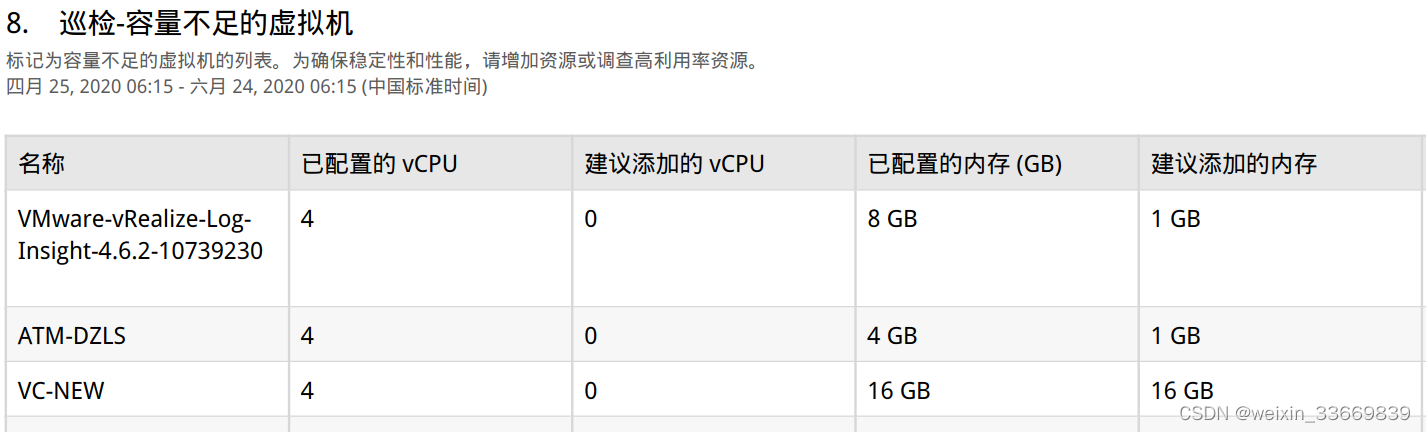
Task: Click the VMware-vRealize-Log-Insight name cell
Action: (x=140, y=235)
